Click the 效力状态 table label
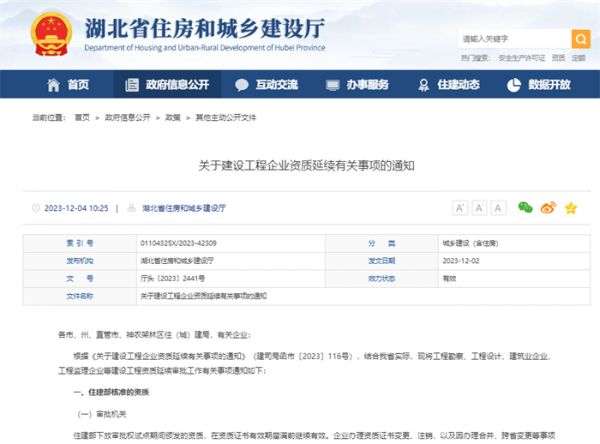The image size is (600, 444). pyautogui.click(x=382, y=278)
